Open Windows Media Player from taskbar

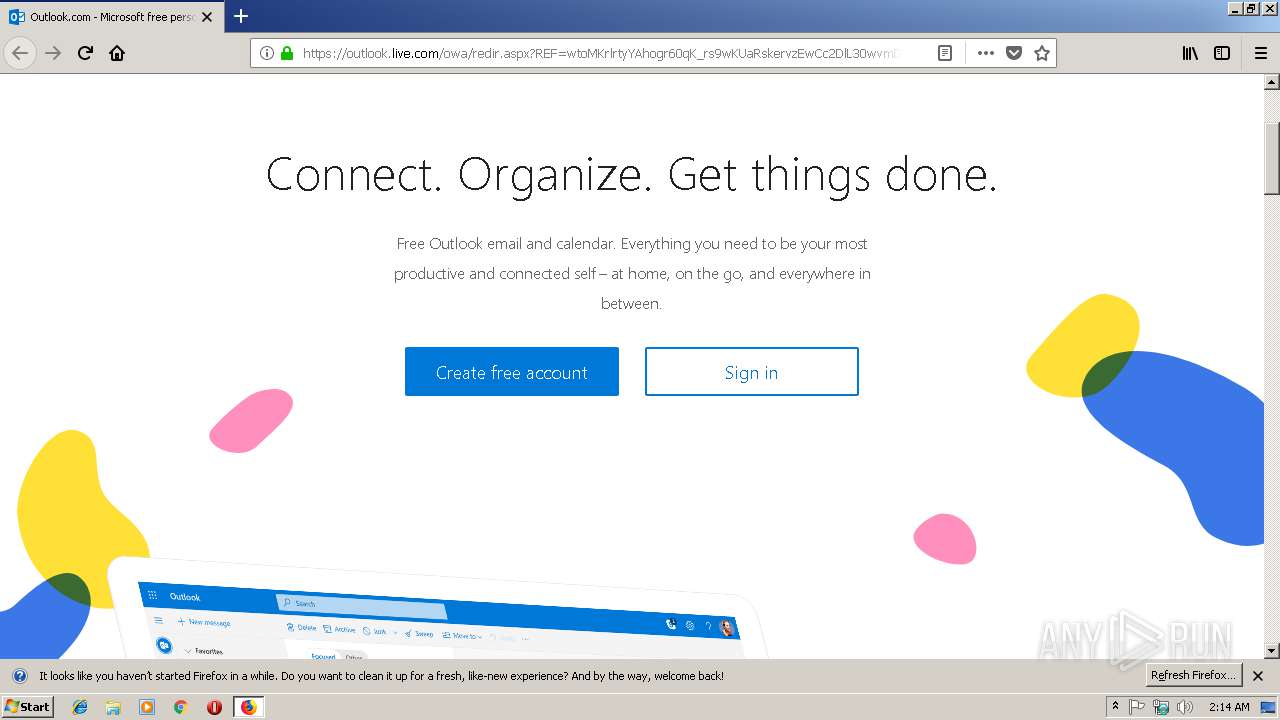coord(147,707)
